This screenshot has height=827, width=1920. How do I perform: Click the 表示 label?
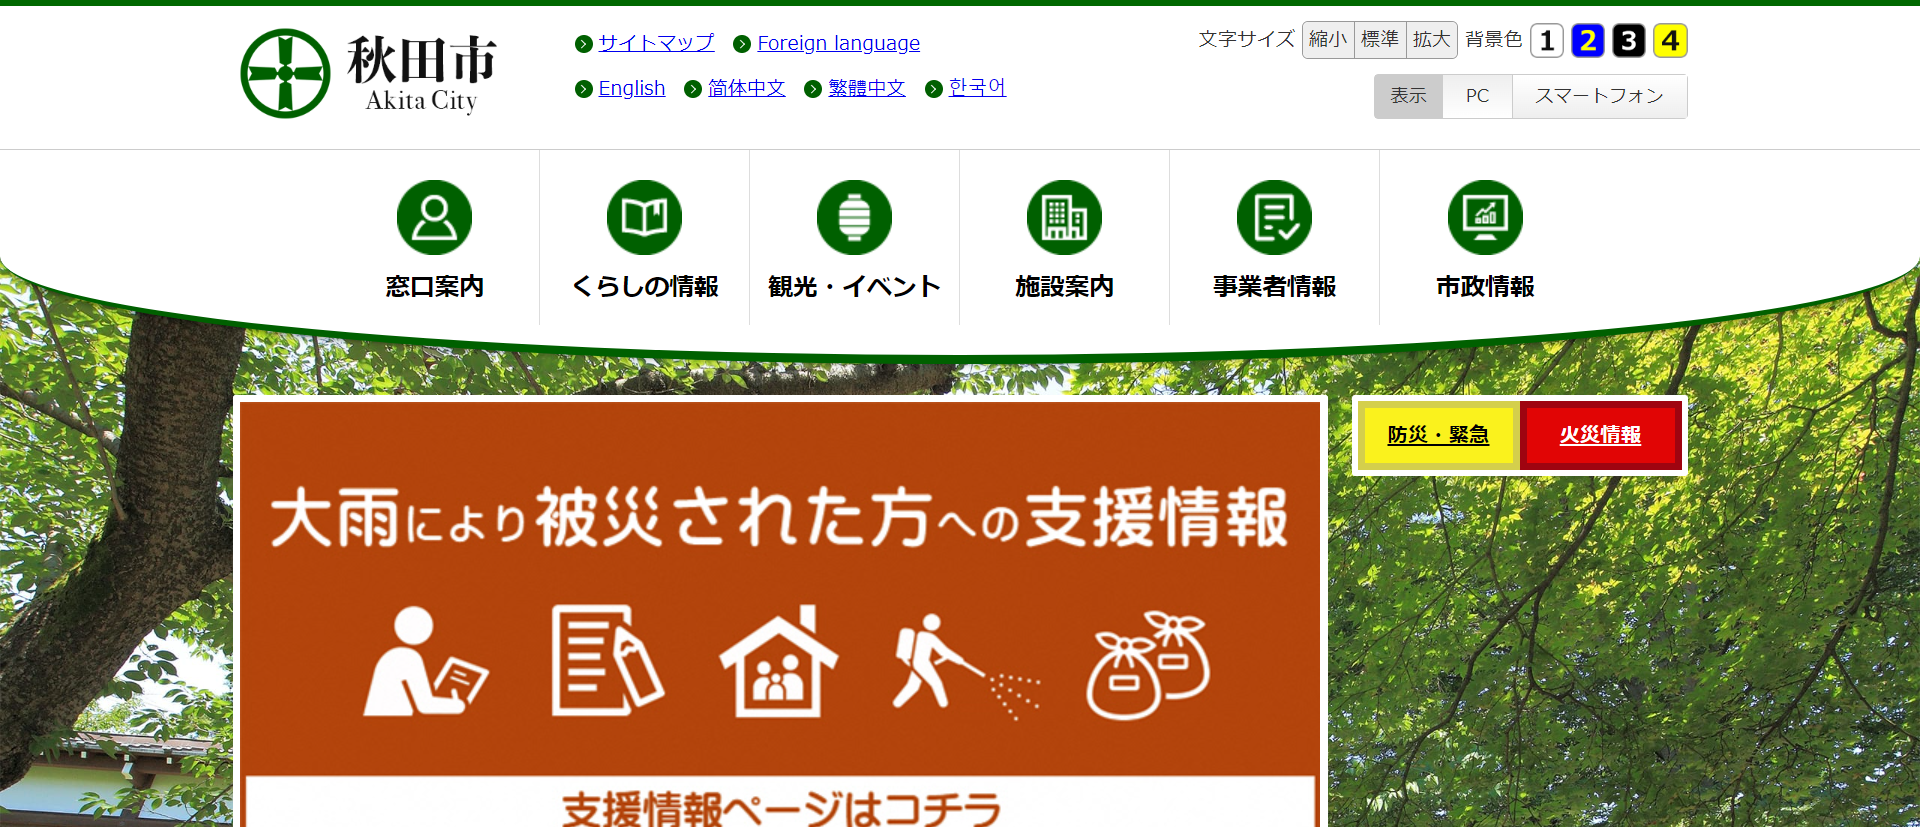click(x=1408, y=96)
